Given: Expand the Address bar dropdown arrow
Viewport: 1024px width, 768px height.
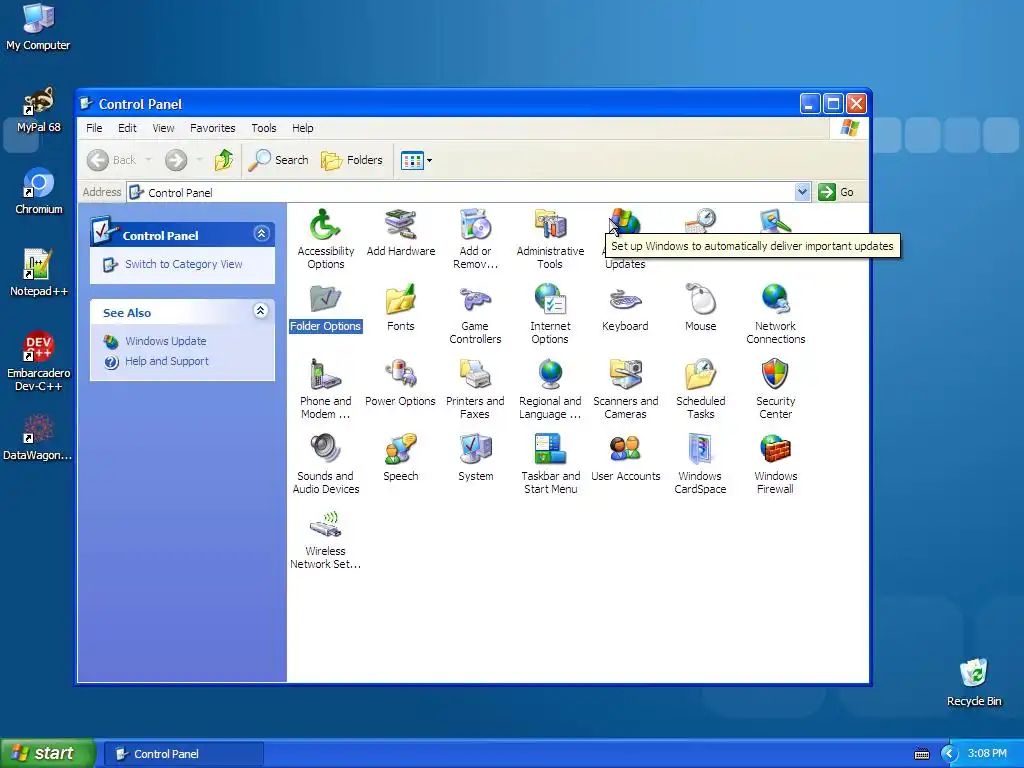Looking at the screenshot, I should click(x=802, y=192).
